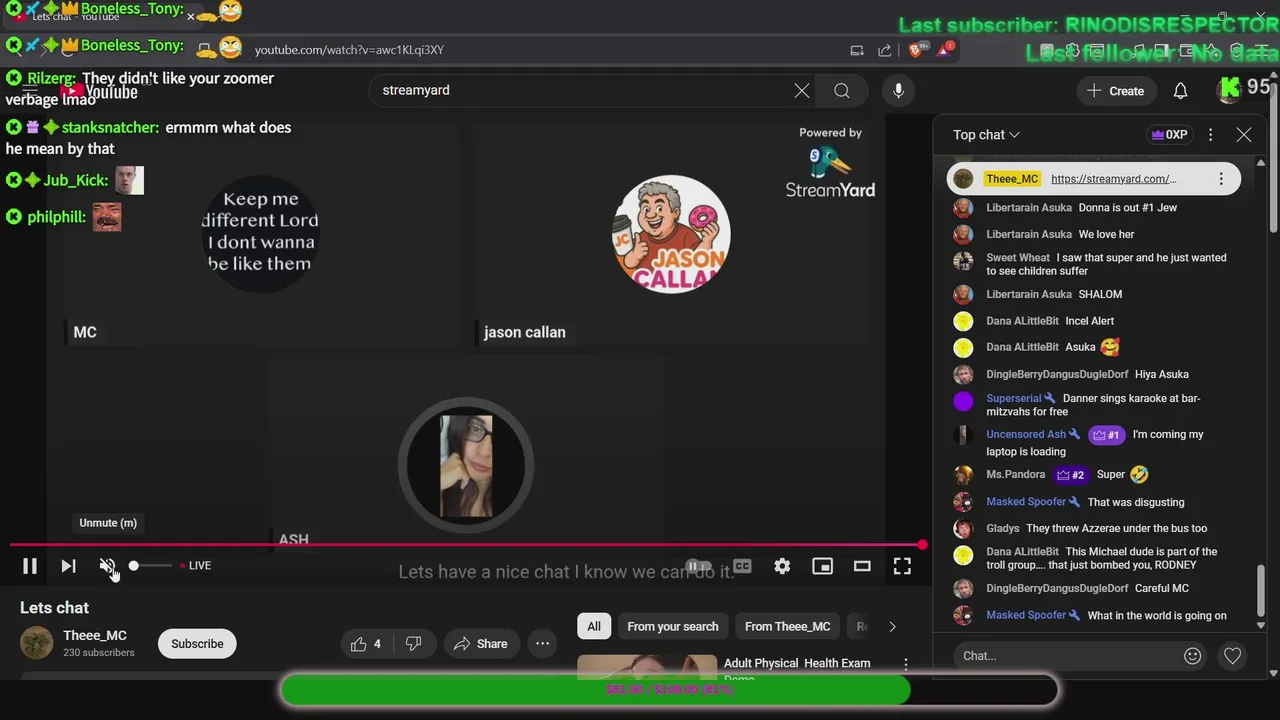
Task: Click the YouTube logo
Action: click(x=100, y=91)
